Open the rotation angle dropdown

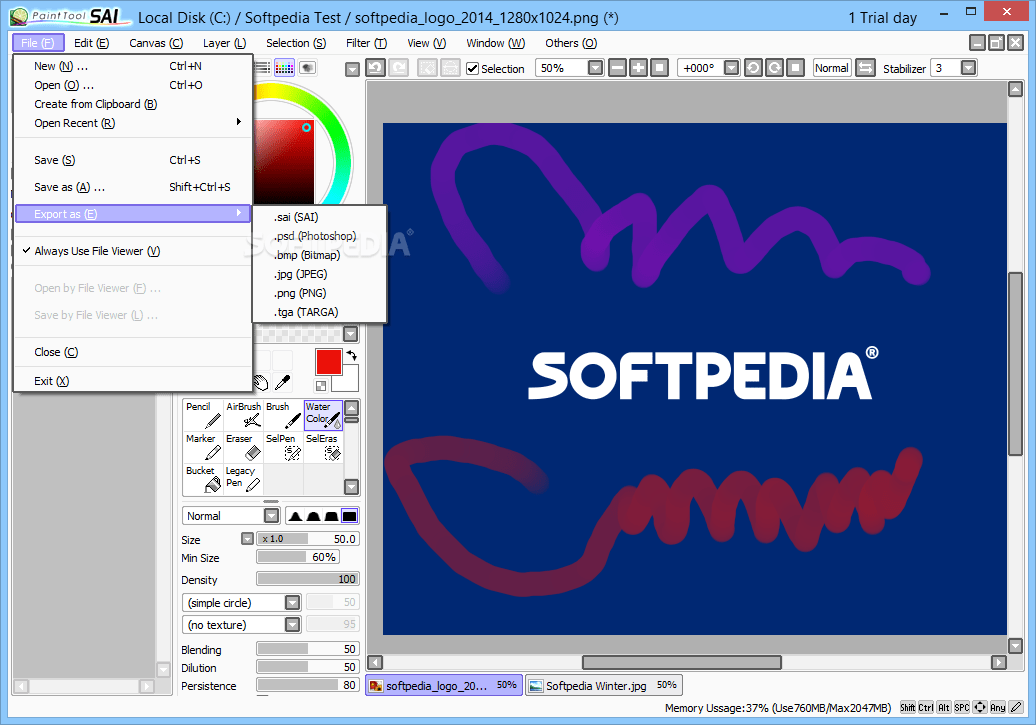731,67
